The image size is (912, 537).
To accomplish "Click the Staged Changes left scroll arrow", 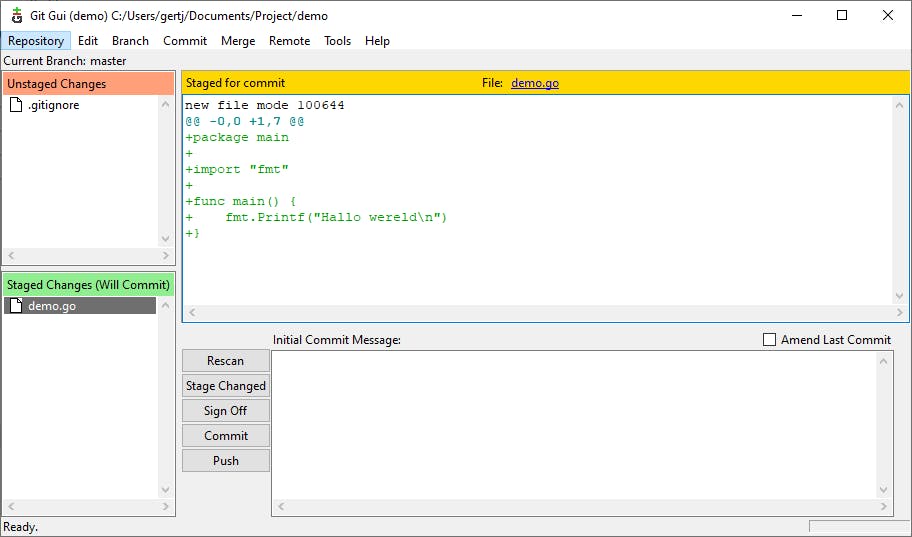I will (11, 507).
